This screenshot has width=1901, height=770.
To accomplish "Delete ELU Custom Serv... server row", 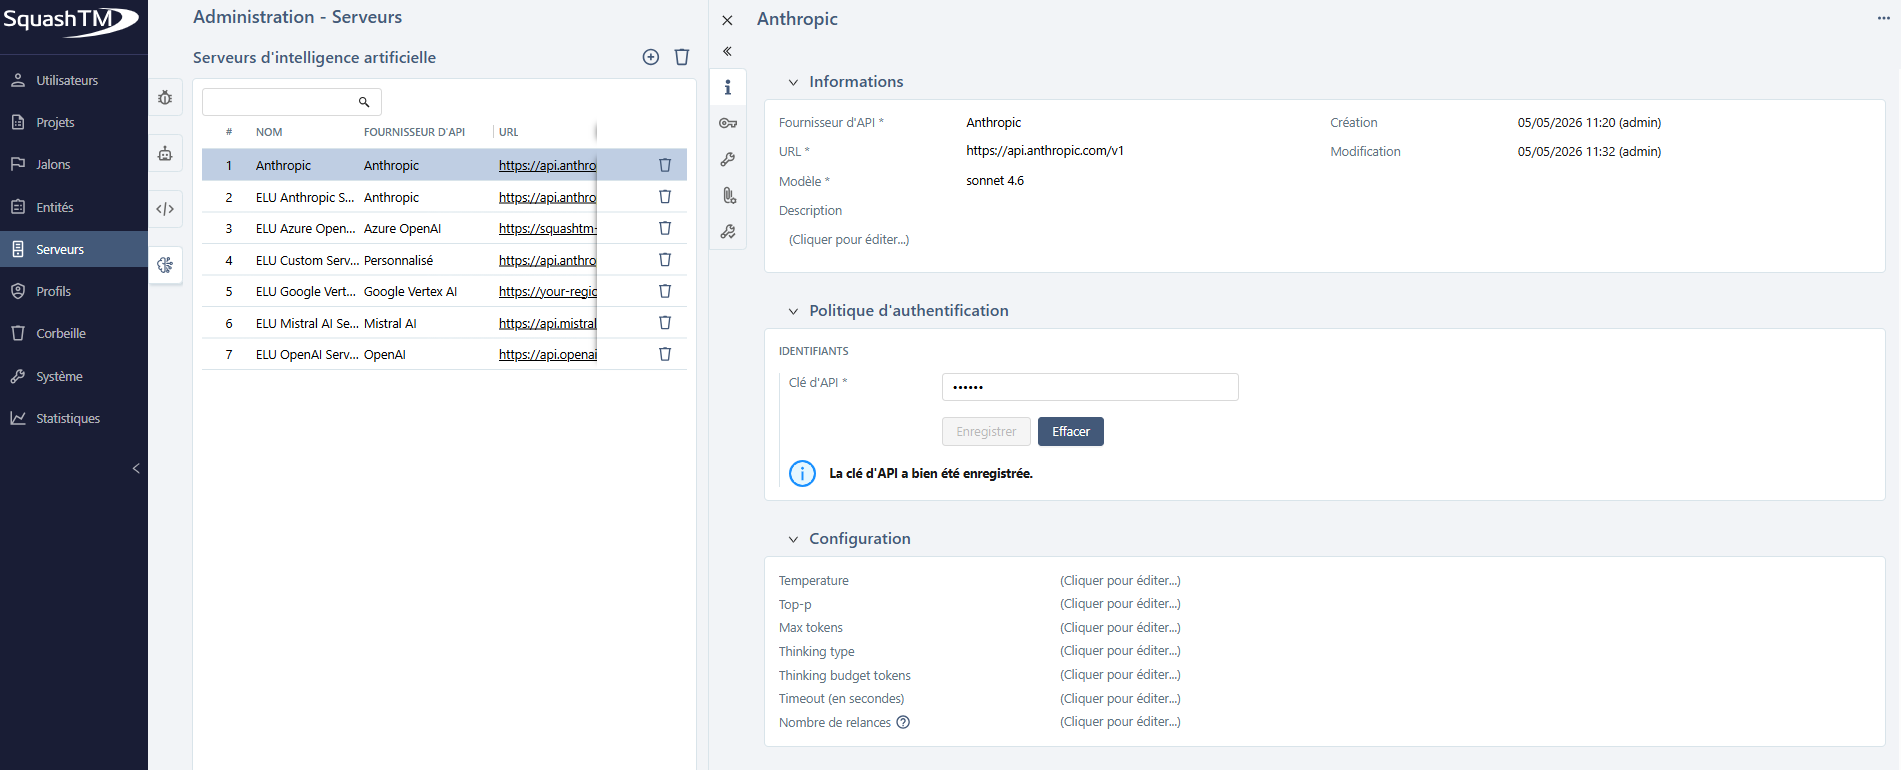I will coord(665,260).
